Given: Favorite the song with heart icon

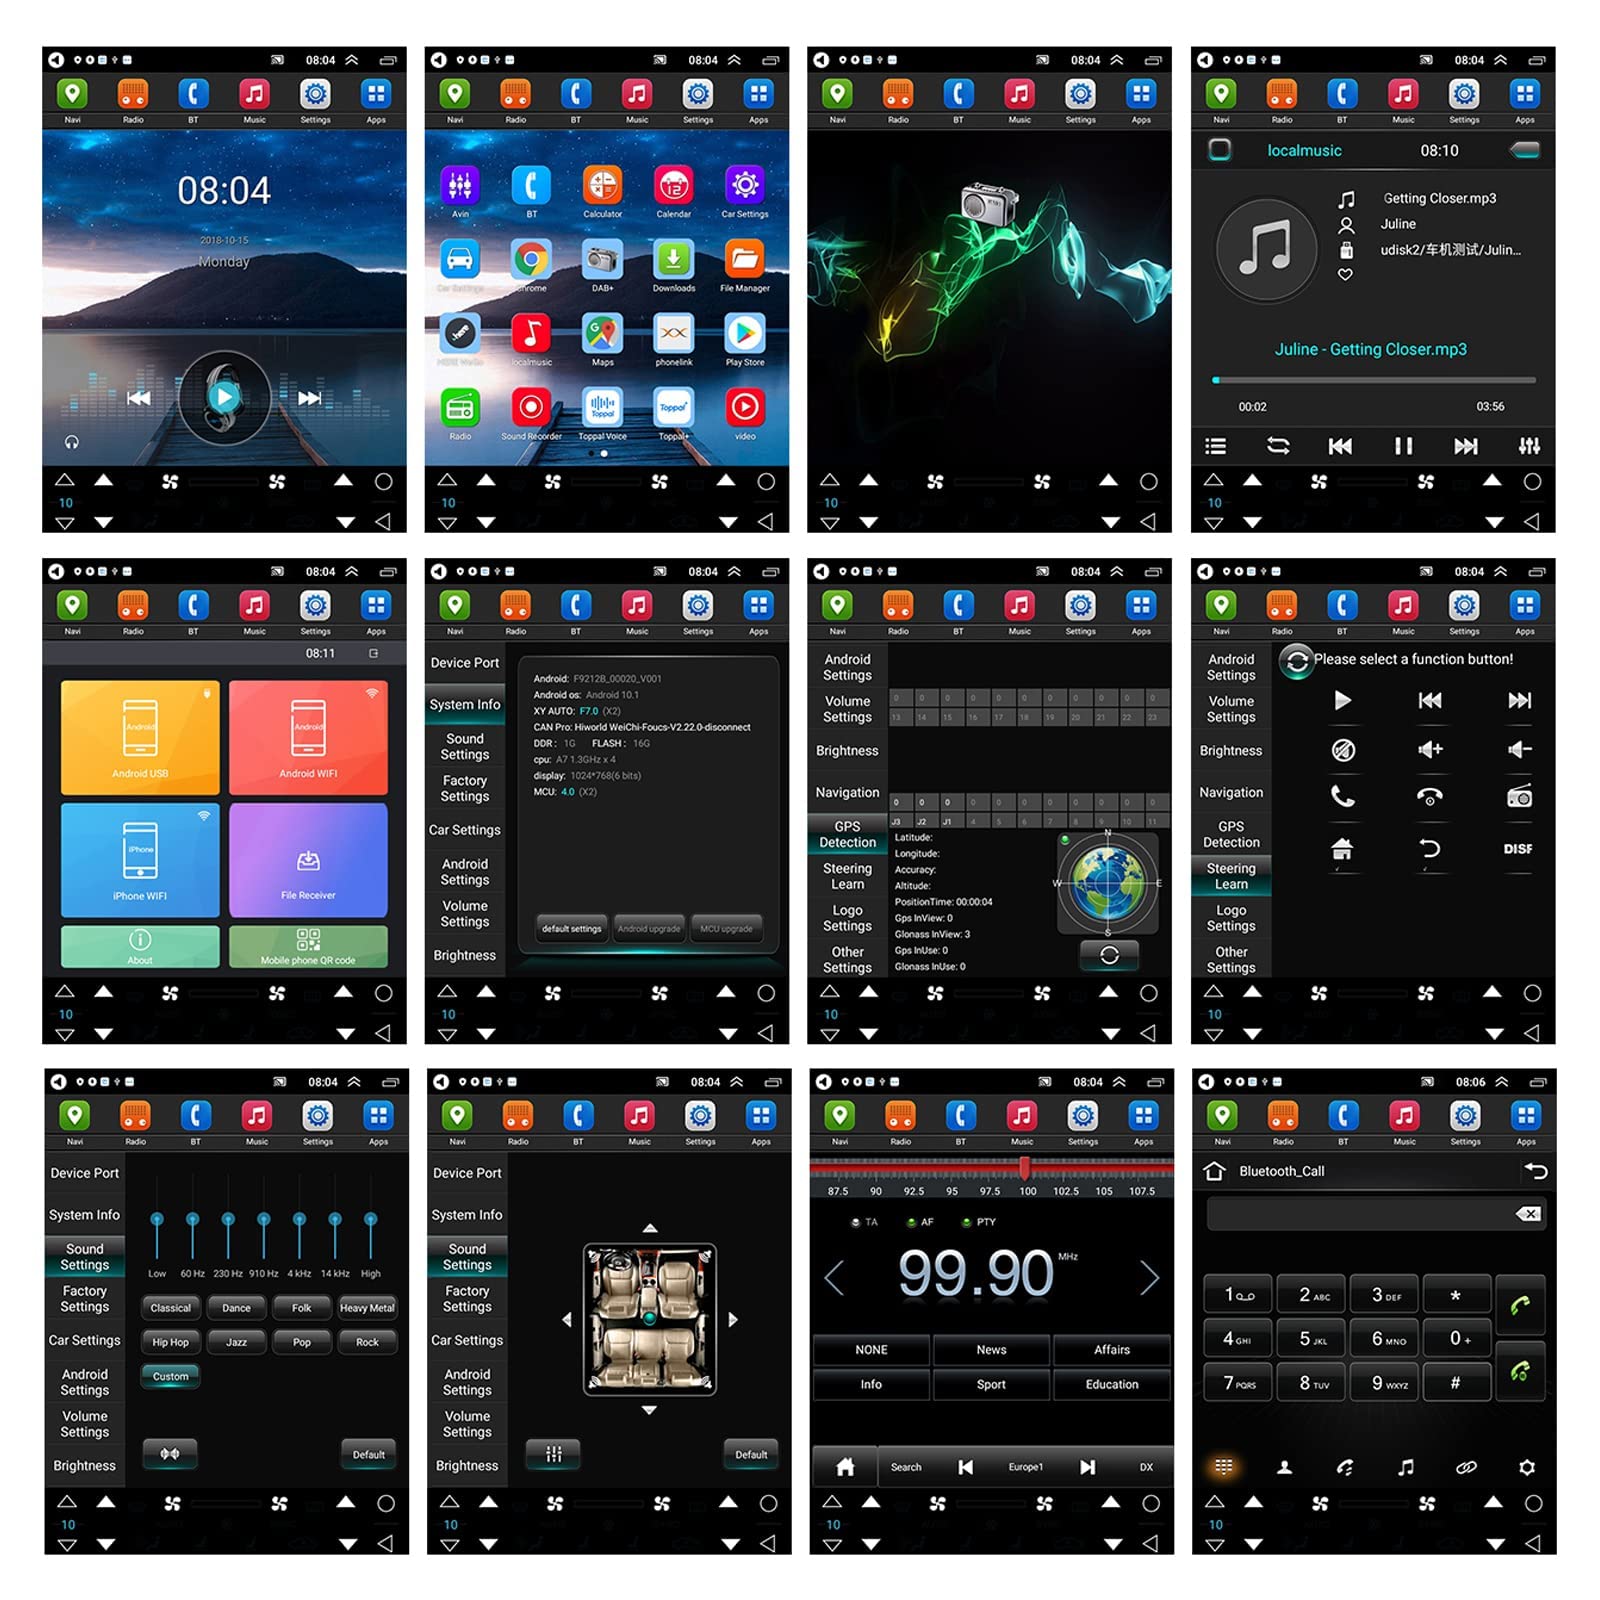Looking at the screenshot, I should (1346, 275).
